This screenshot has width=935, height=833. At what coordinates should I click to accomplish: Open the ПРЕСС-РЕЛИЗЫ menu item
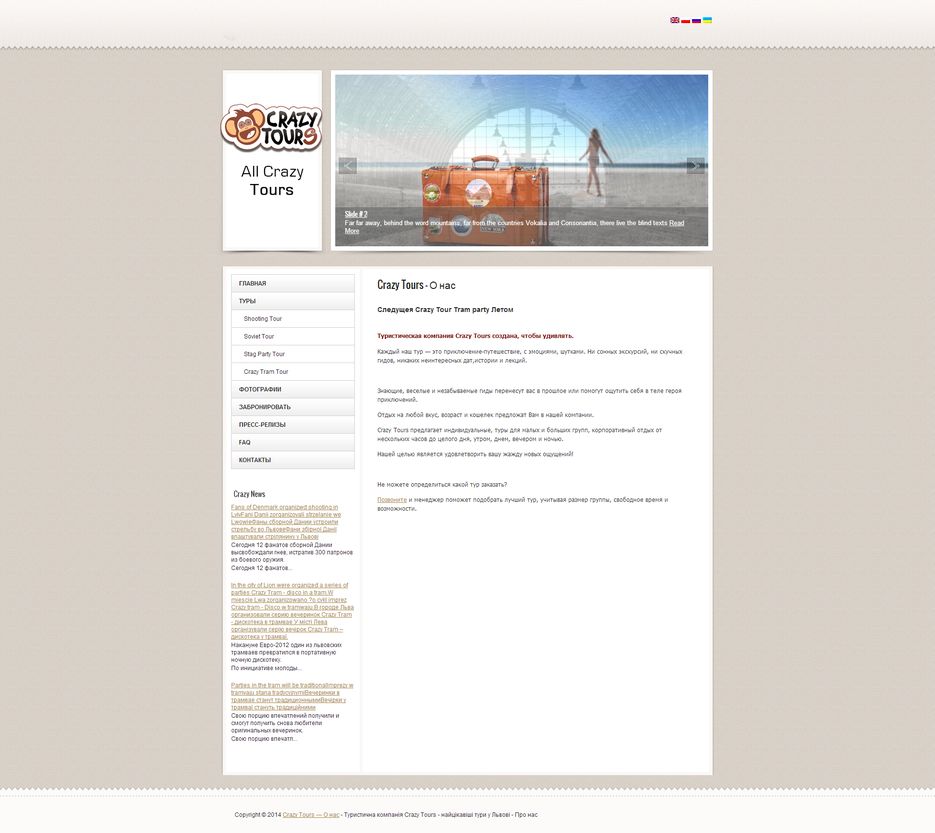(x=293, y=425)
